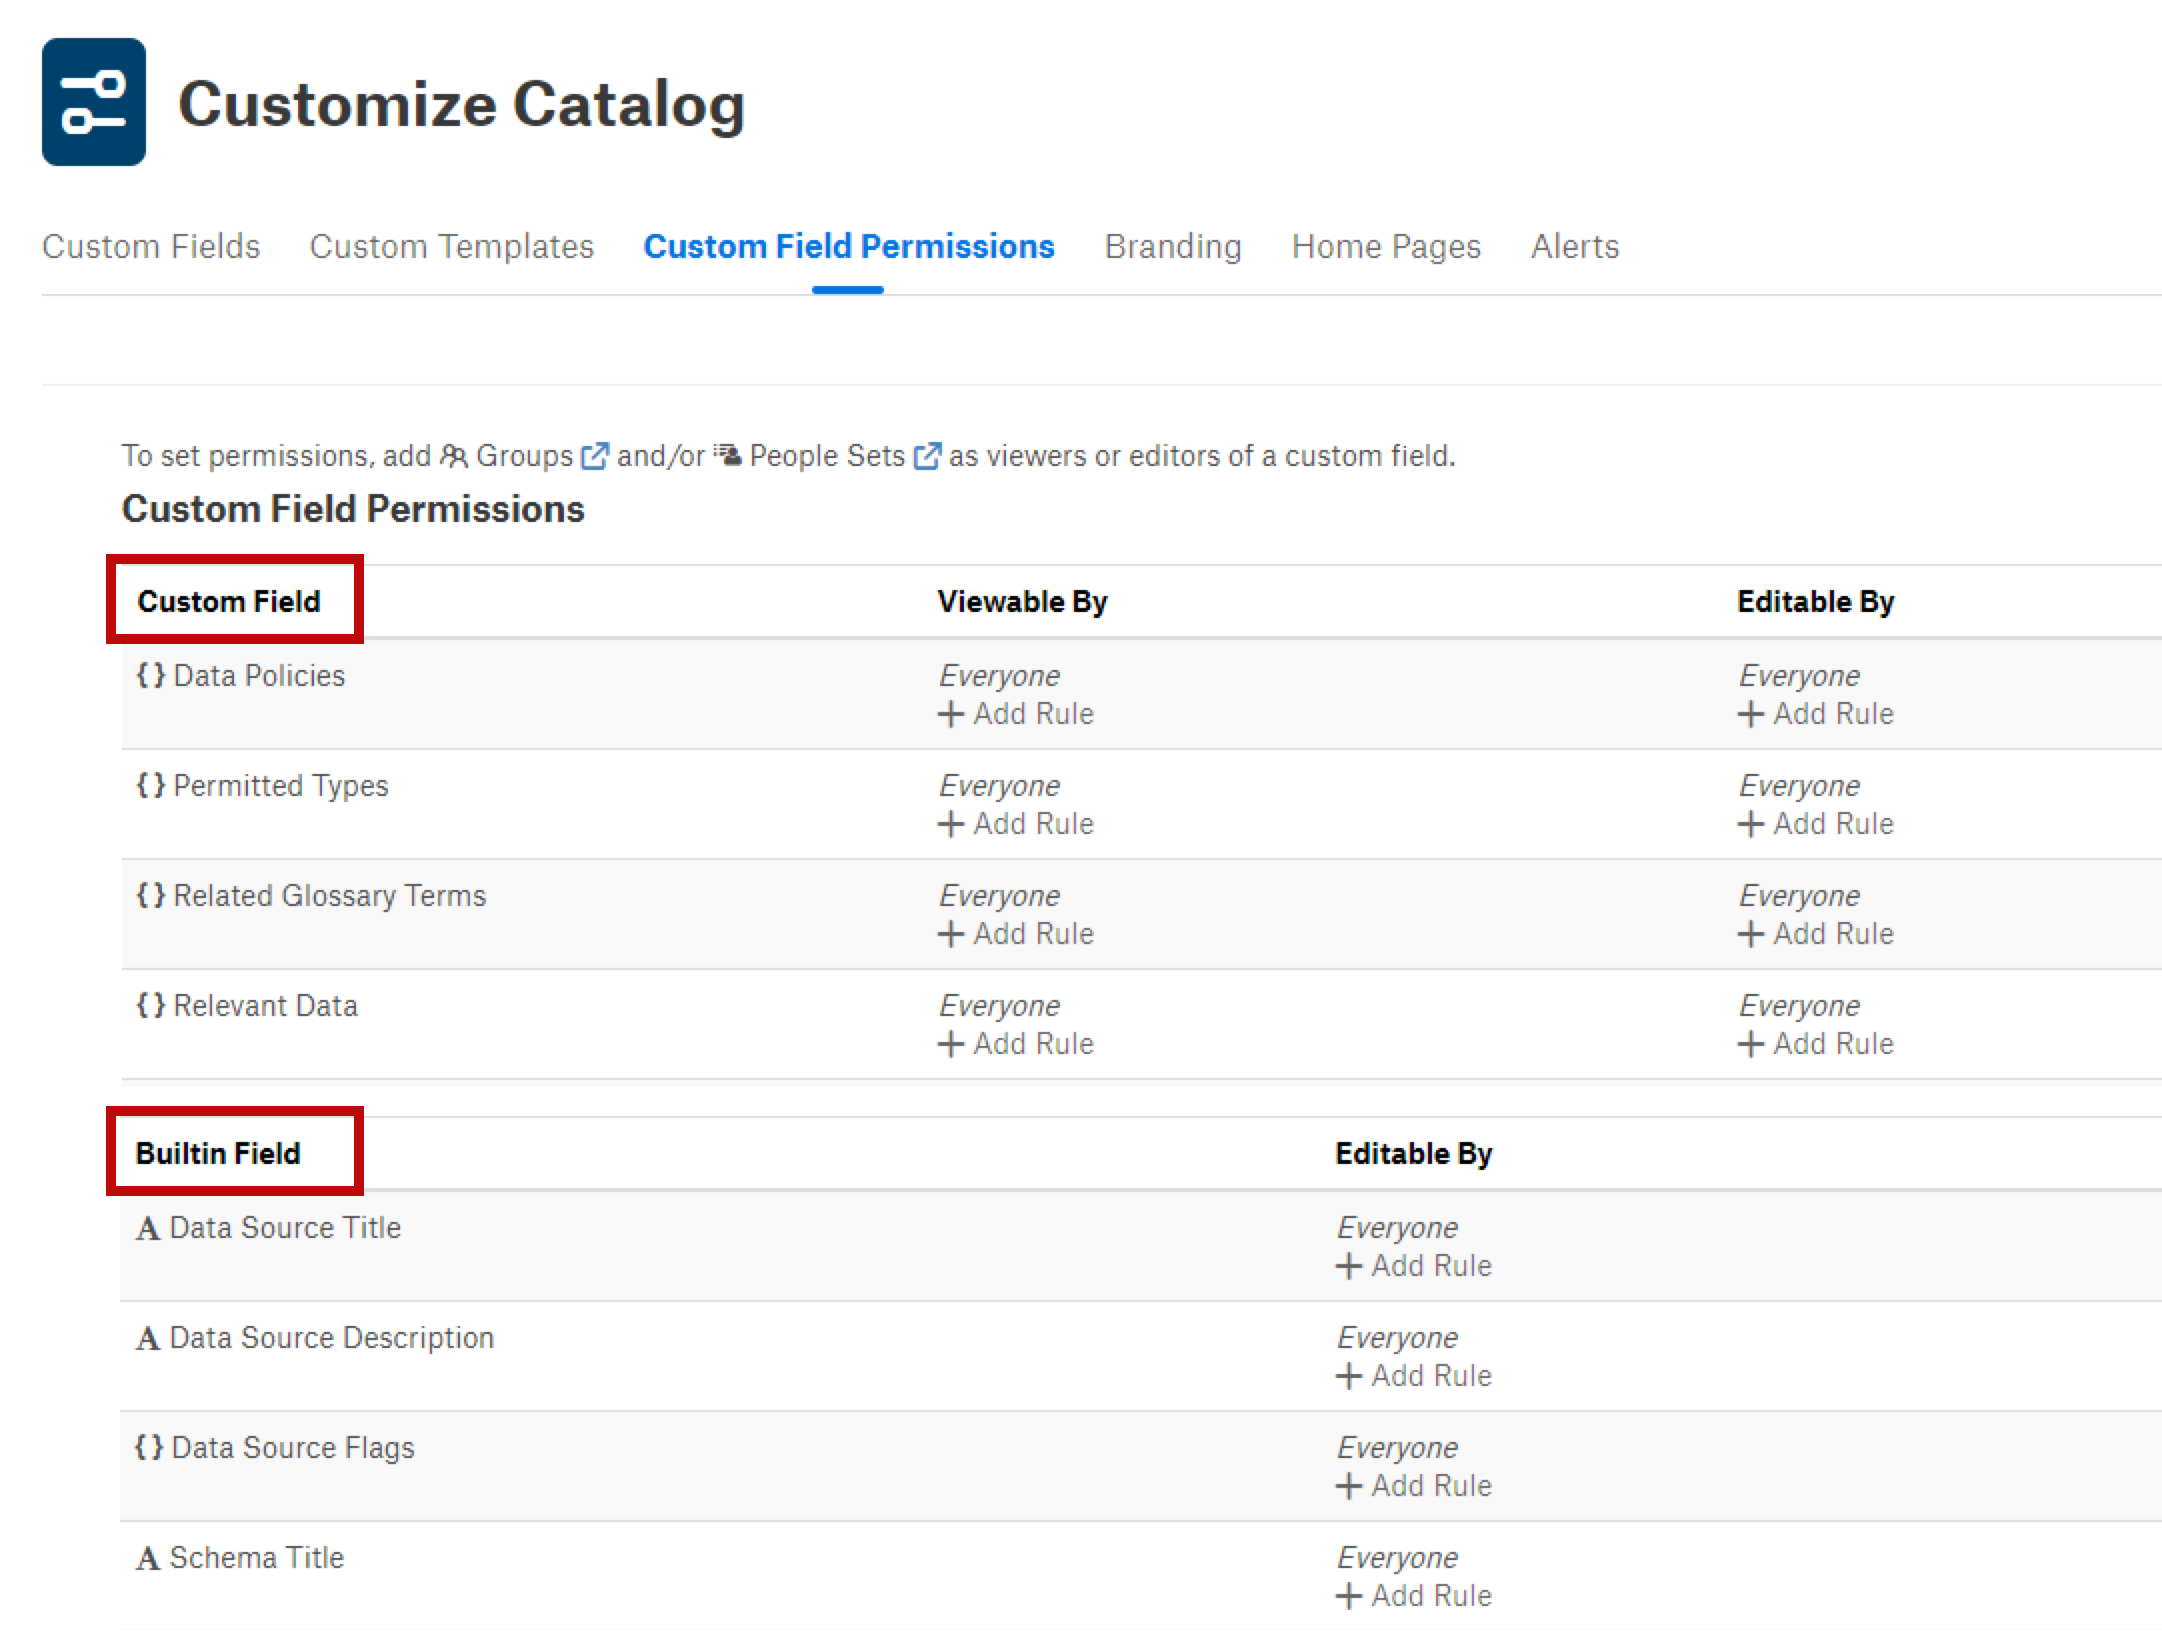
Task: Add an Editable By rule for Relevant Data
Action: pos(1816,1044)
